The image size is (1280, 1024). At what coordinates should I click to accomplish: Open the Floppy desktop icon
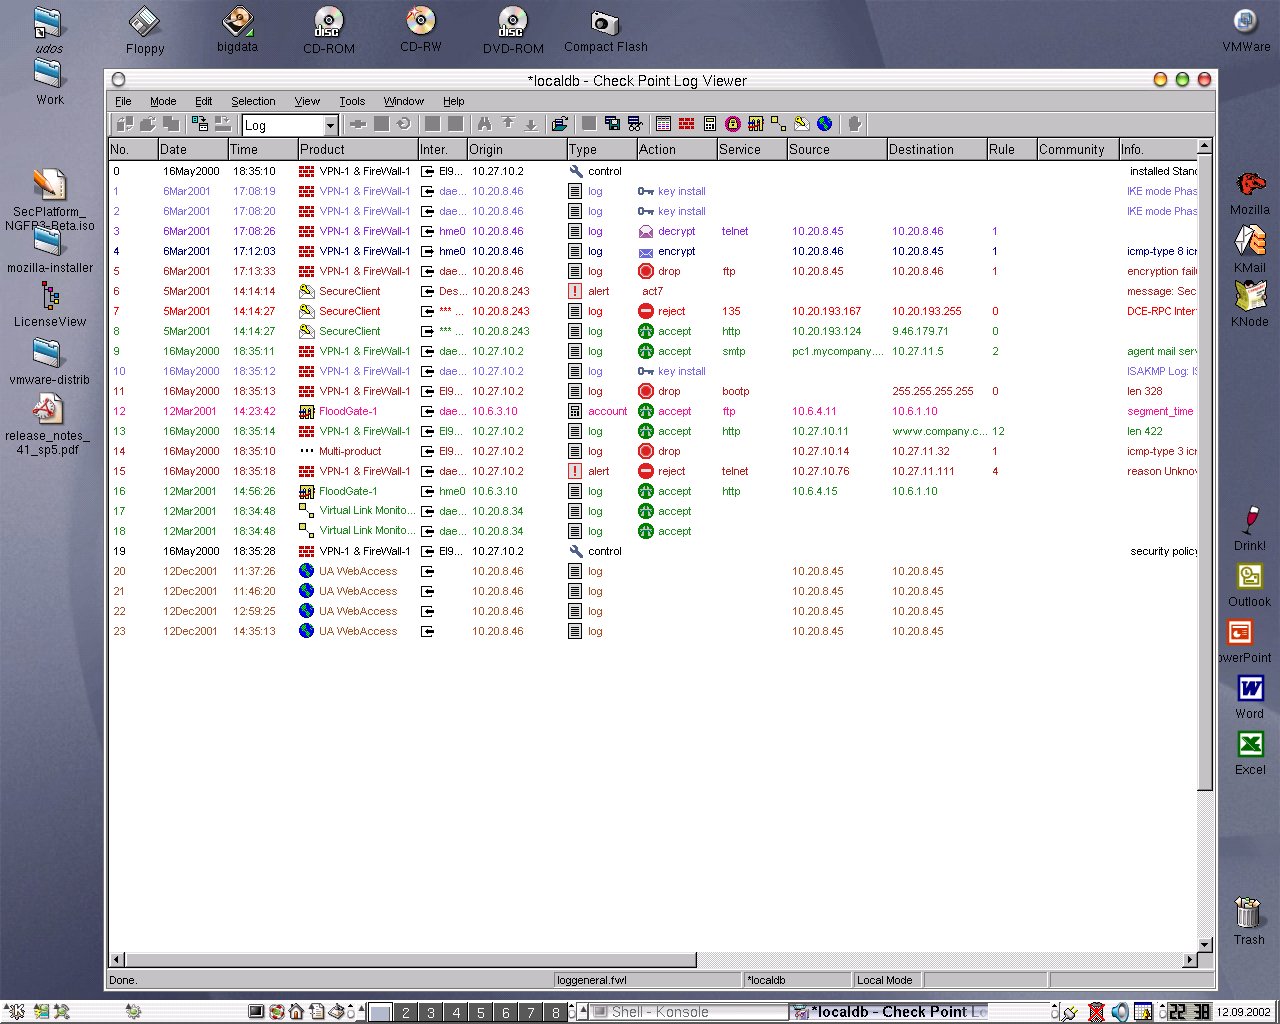tap(145, 31)
